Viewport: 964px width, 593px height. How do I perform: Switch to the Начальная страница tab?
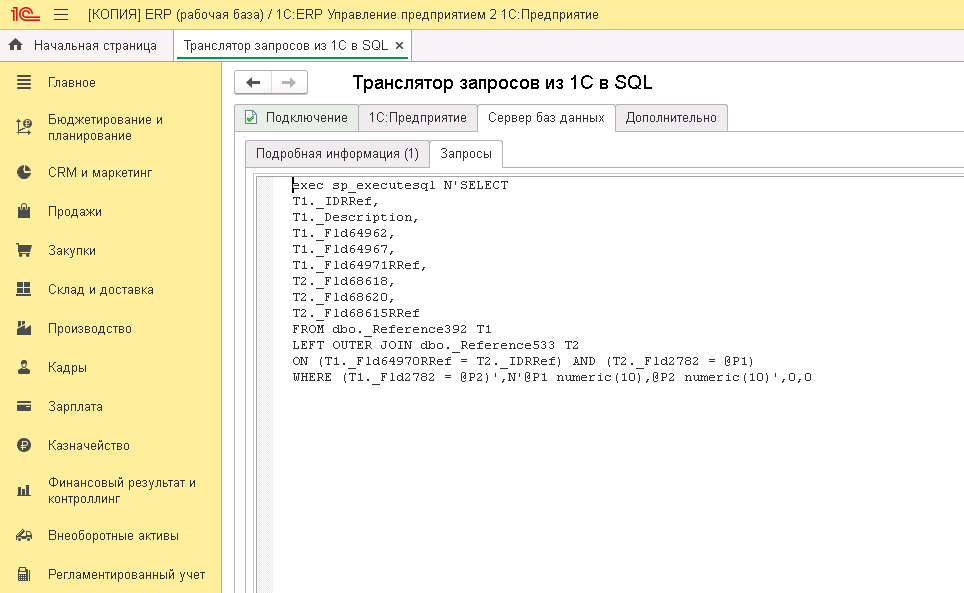(87, 45)
